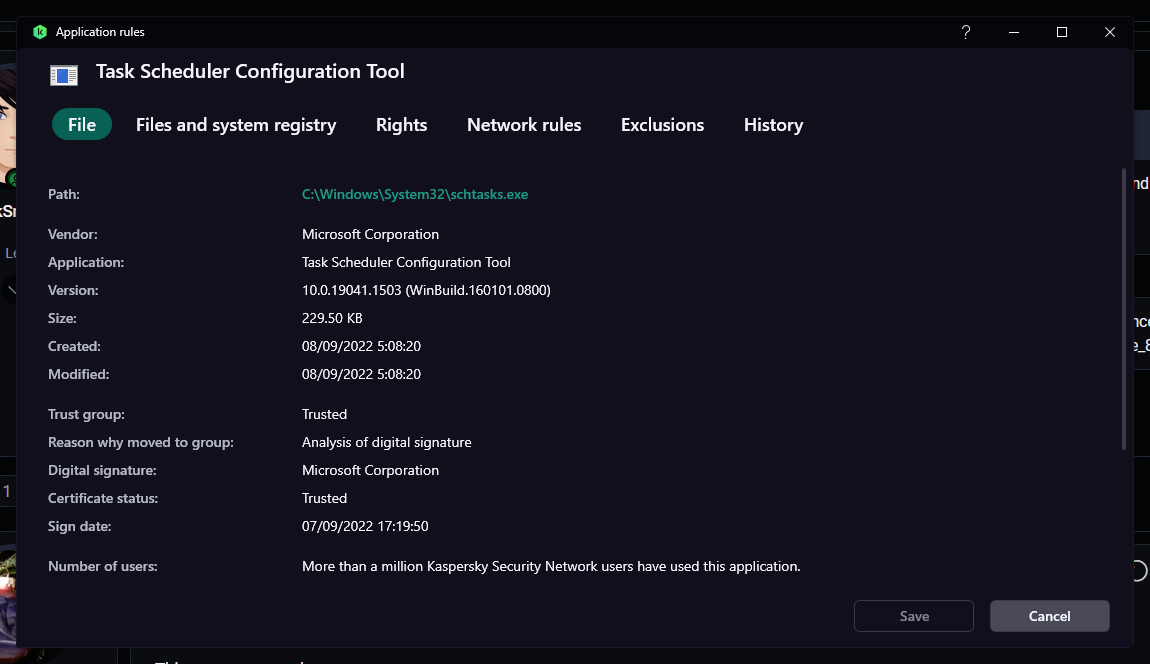Click the vertical scrollbar in the dialog

pos(1124,310)
